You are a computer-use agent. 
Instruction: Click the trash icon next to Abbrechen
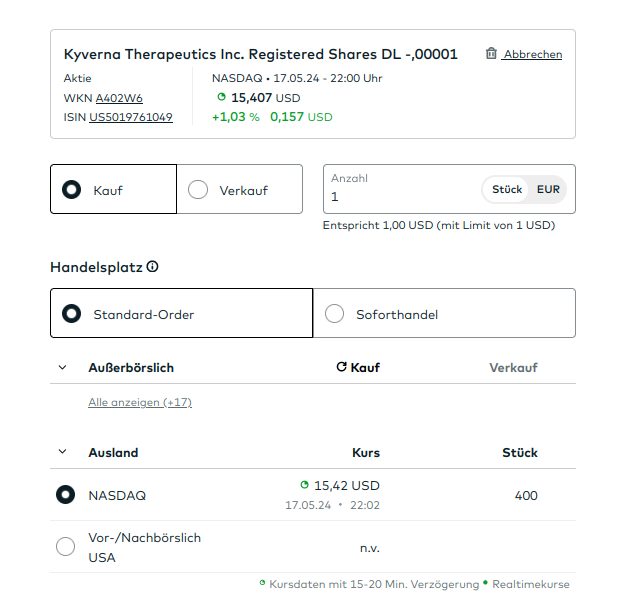click(x=491, y=54)
